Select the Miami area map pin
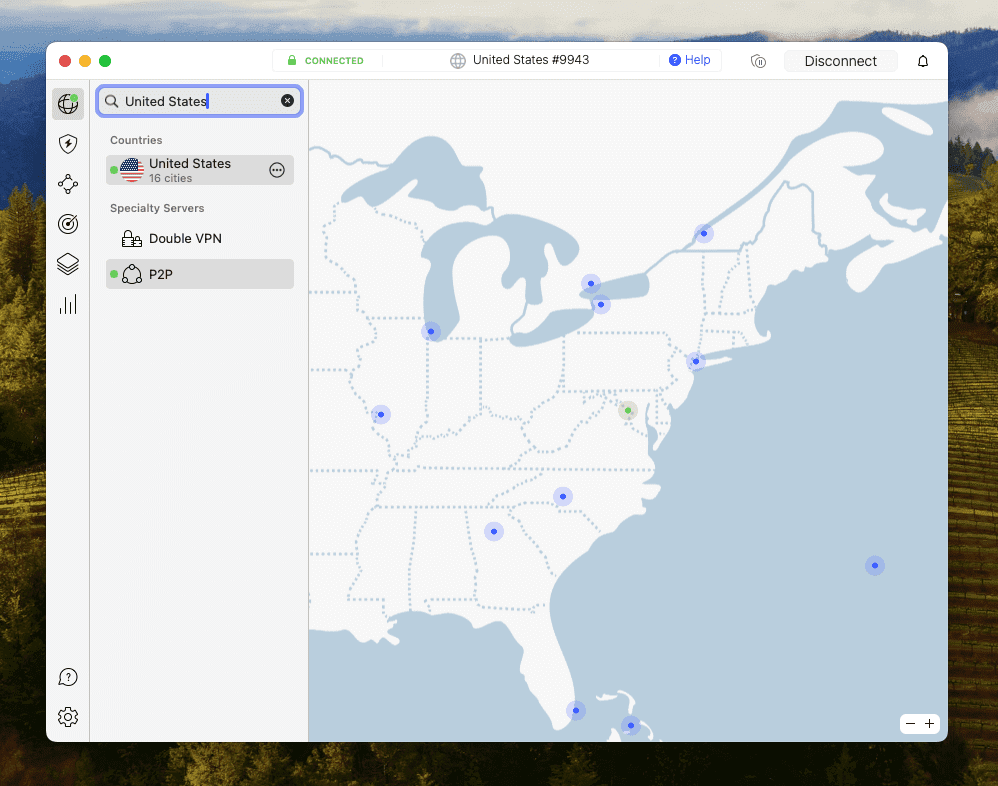This screenshot has width=998, height=786. click(576, 710)
